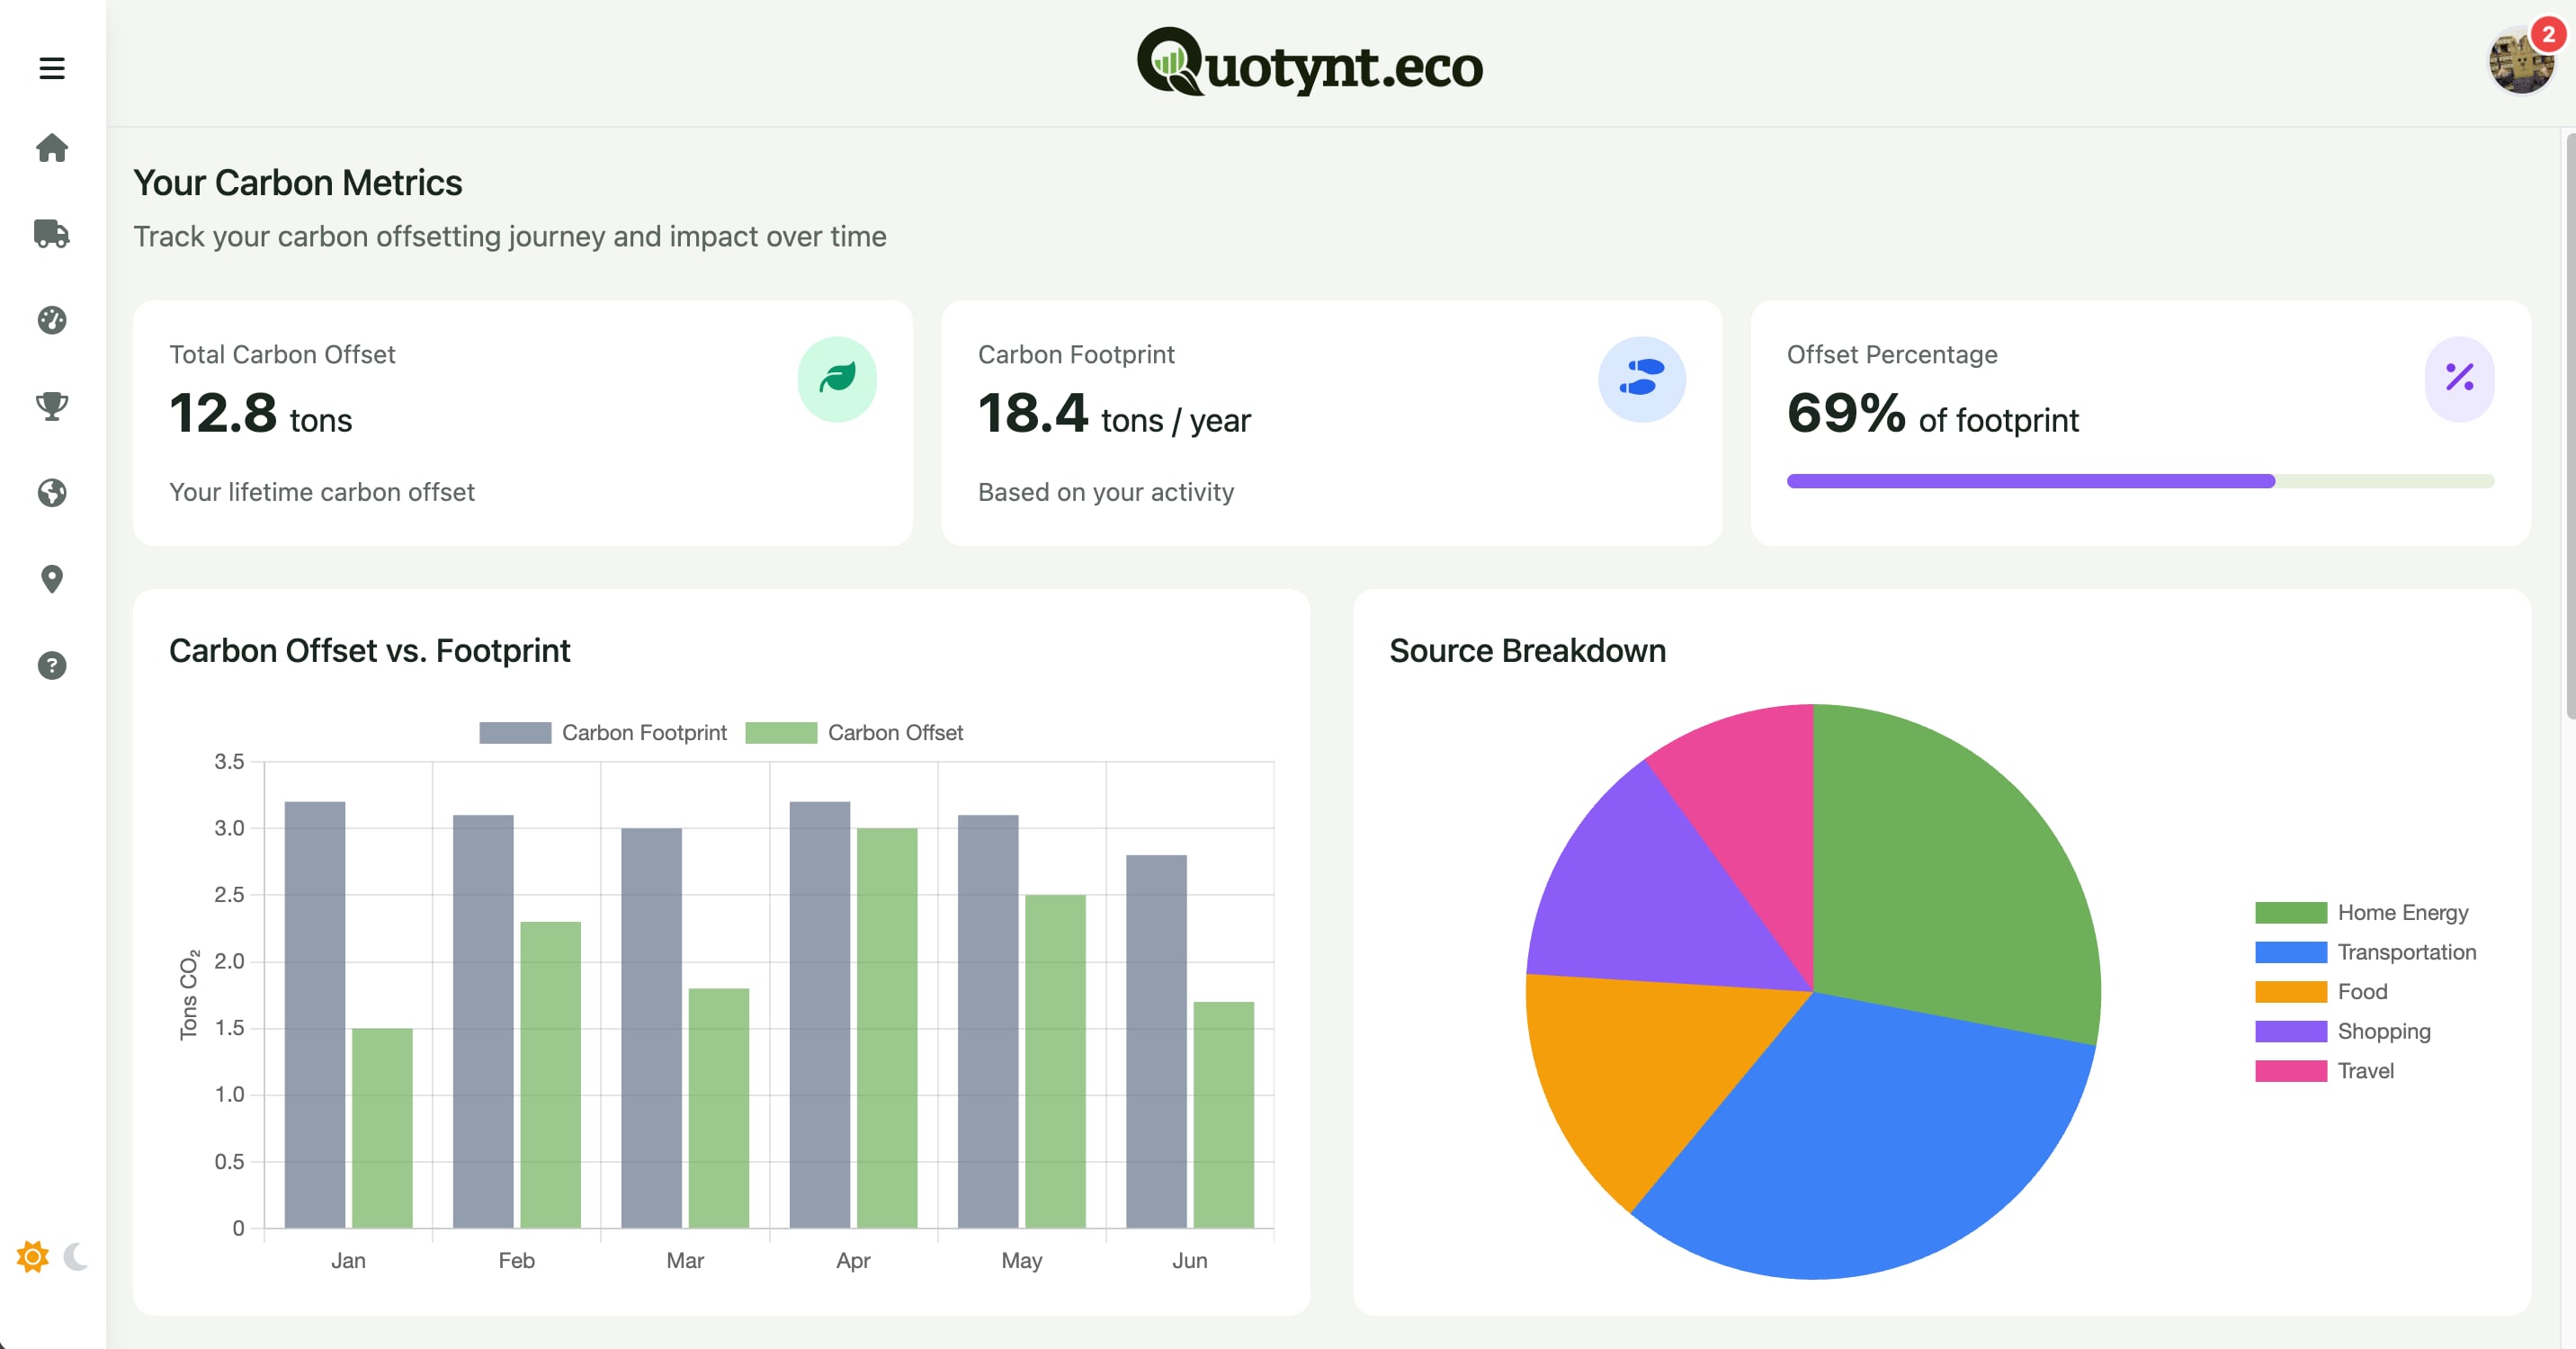The width and height of the screenshot is (2576, 1349).
Task: Click the Quotynt.eco logo
Action: tap(1308, 64)
